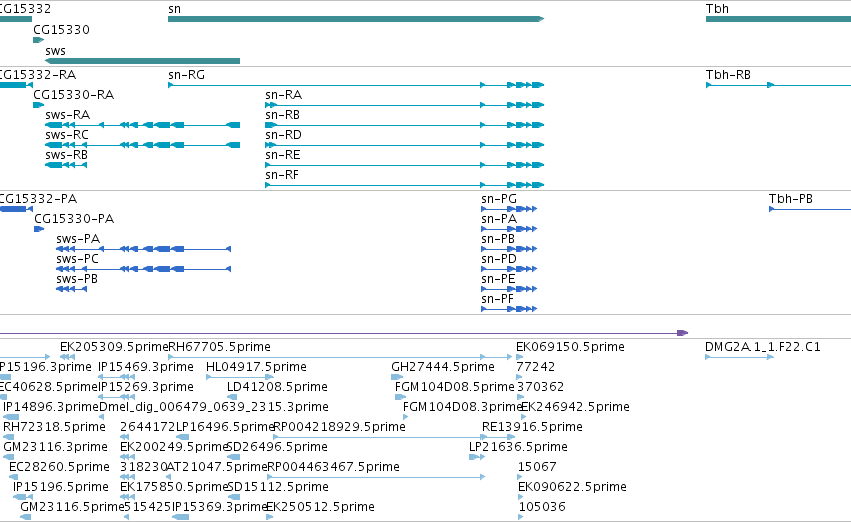Click the sn gene span bar

click(356, 19)
